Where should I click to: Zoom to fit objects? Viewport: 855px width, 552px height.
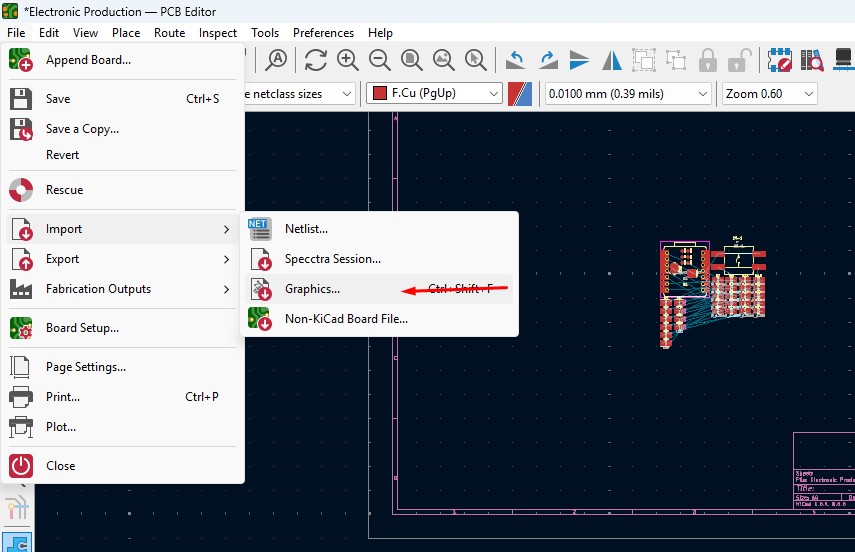[x=443, y=59]
